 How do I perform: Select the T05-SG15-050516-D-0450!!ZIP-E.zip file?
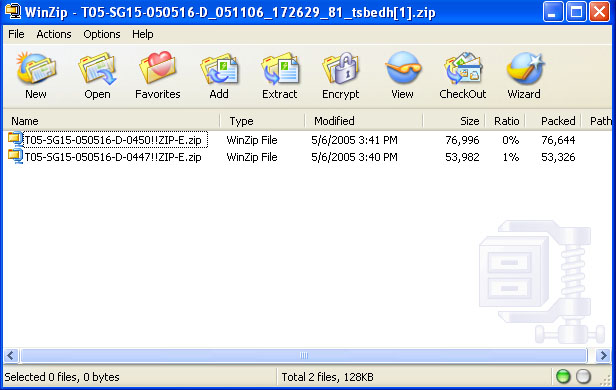tap(113, 140)
